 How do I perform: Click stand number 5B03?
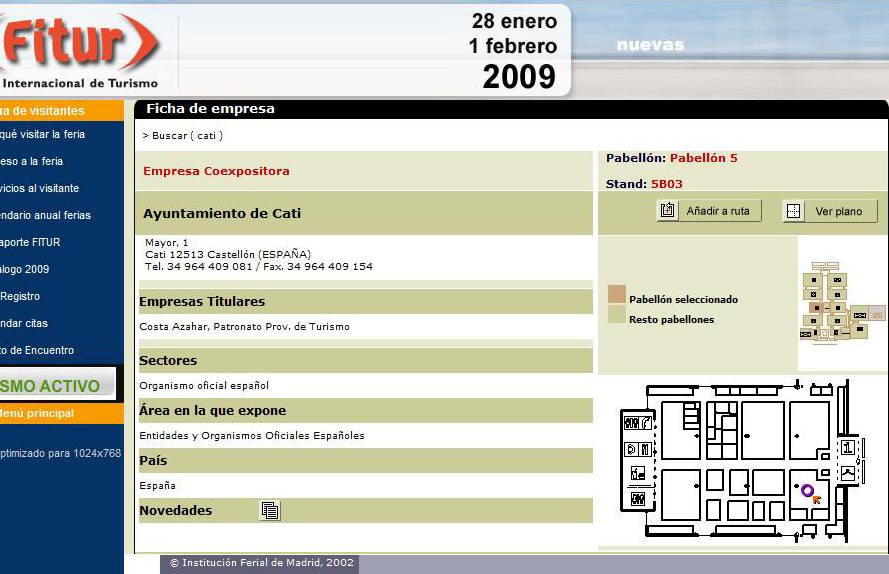coord(667,184)
